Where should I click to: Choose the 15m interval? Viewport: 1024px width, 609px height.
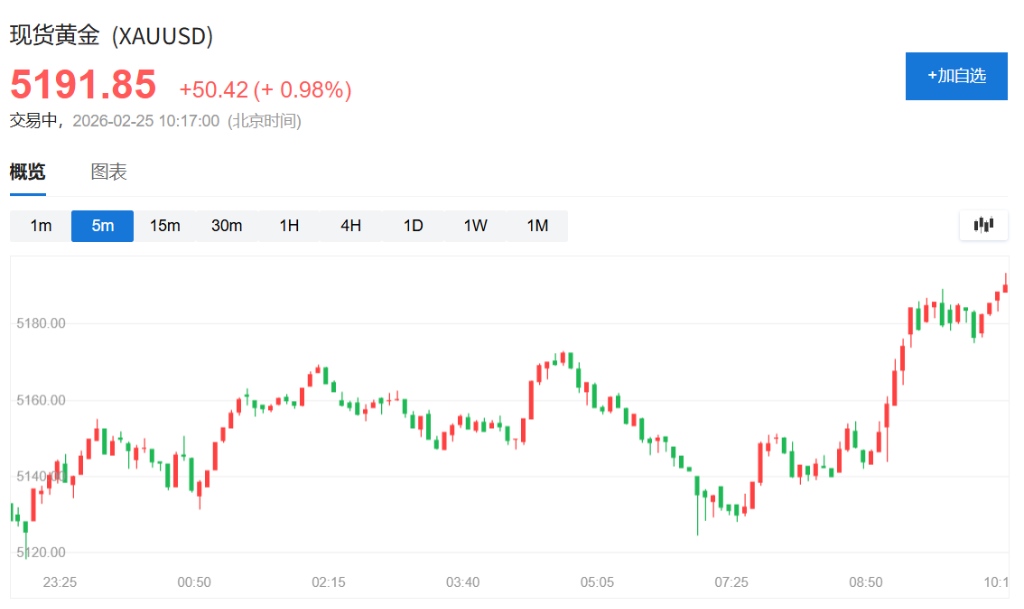pyautogui.click(x=165, y=226)
